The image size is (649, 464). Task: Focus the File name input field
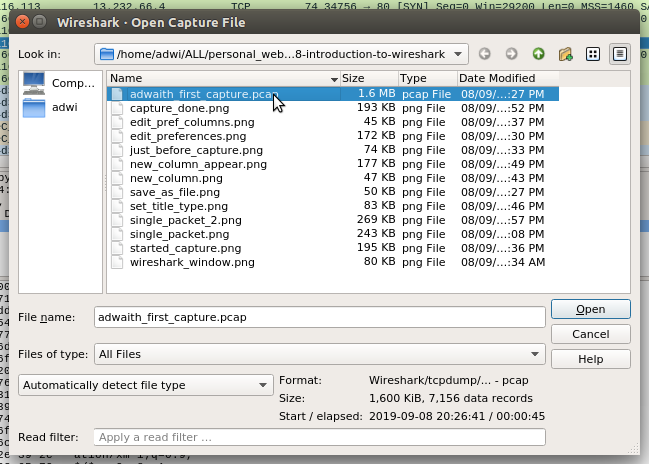320,317
